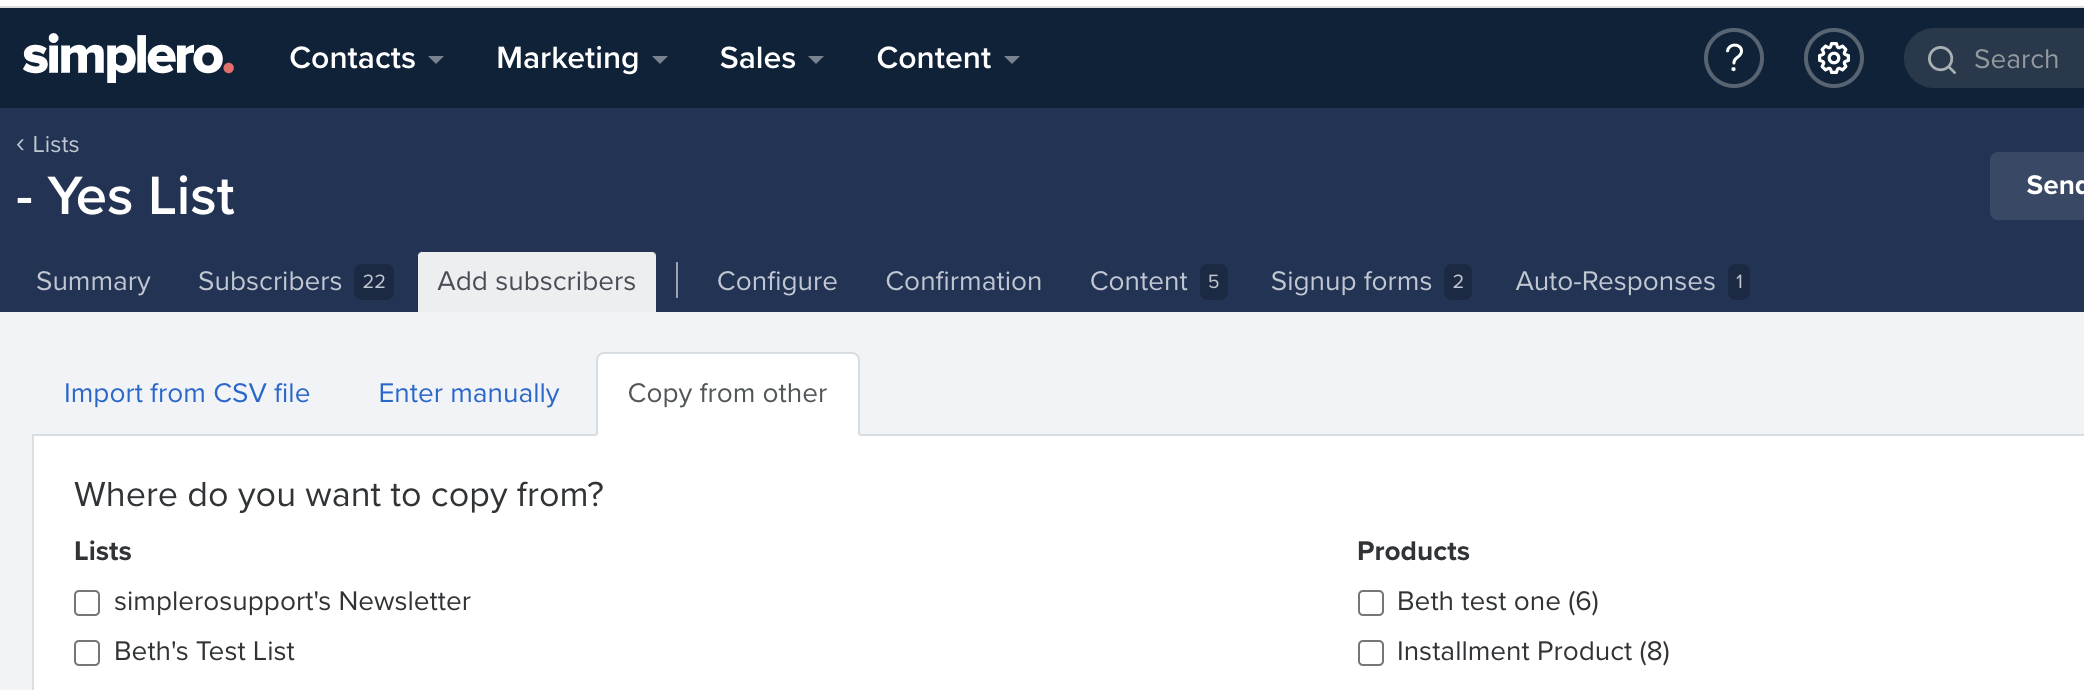Check simplerosupport's Newsletter checkbox
2084x690 pixels.
click(x=87, y=603)
